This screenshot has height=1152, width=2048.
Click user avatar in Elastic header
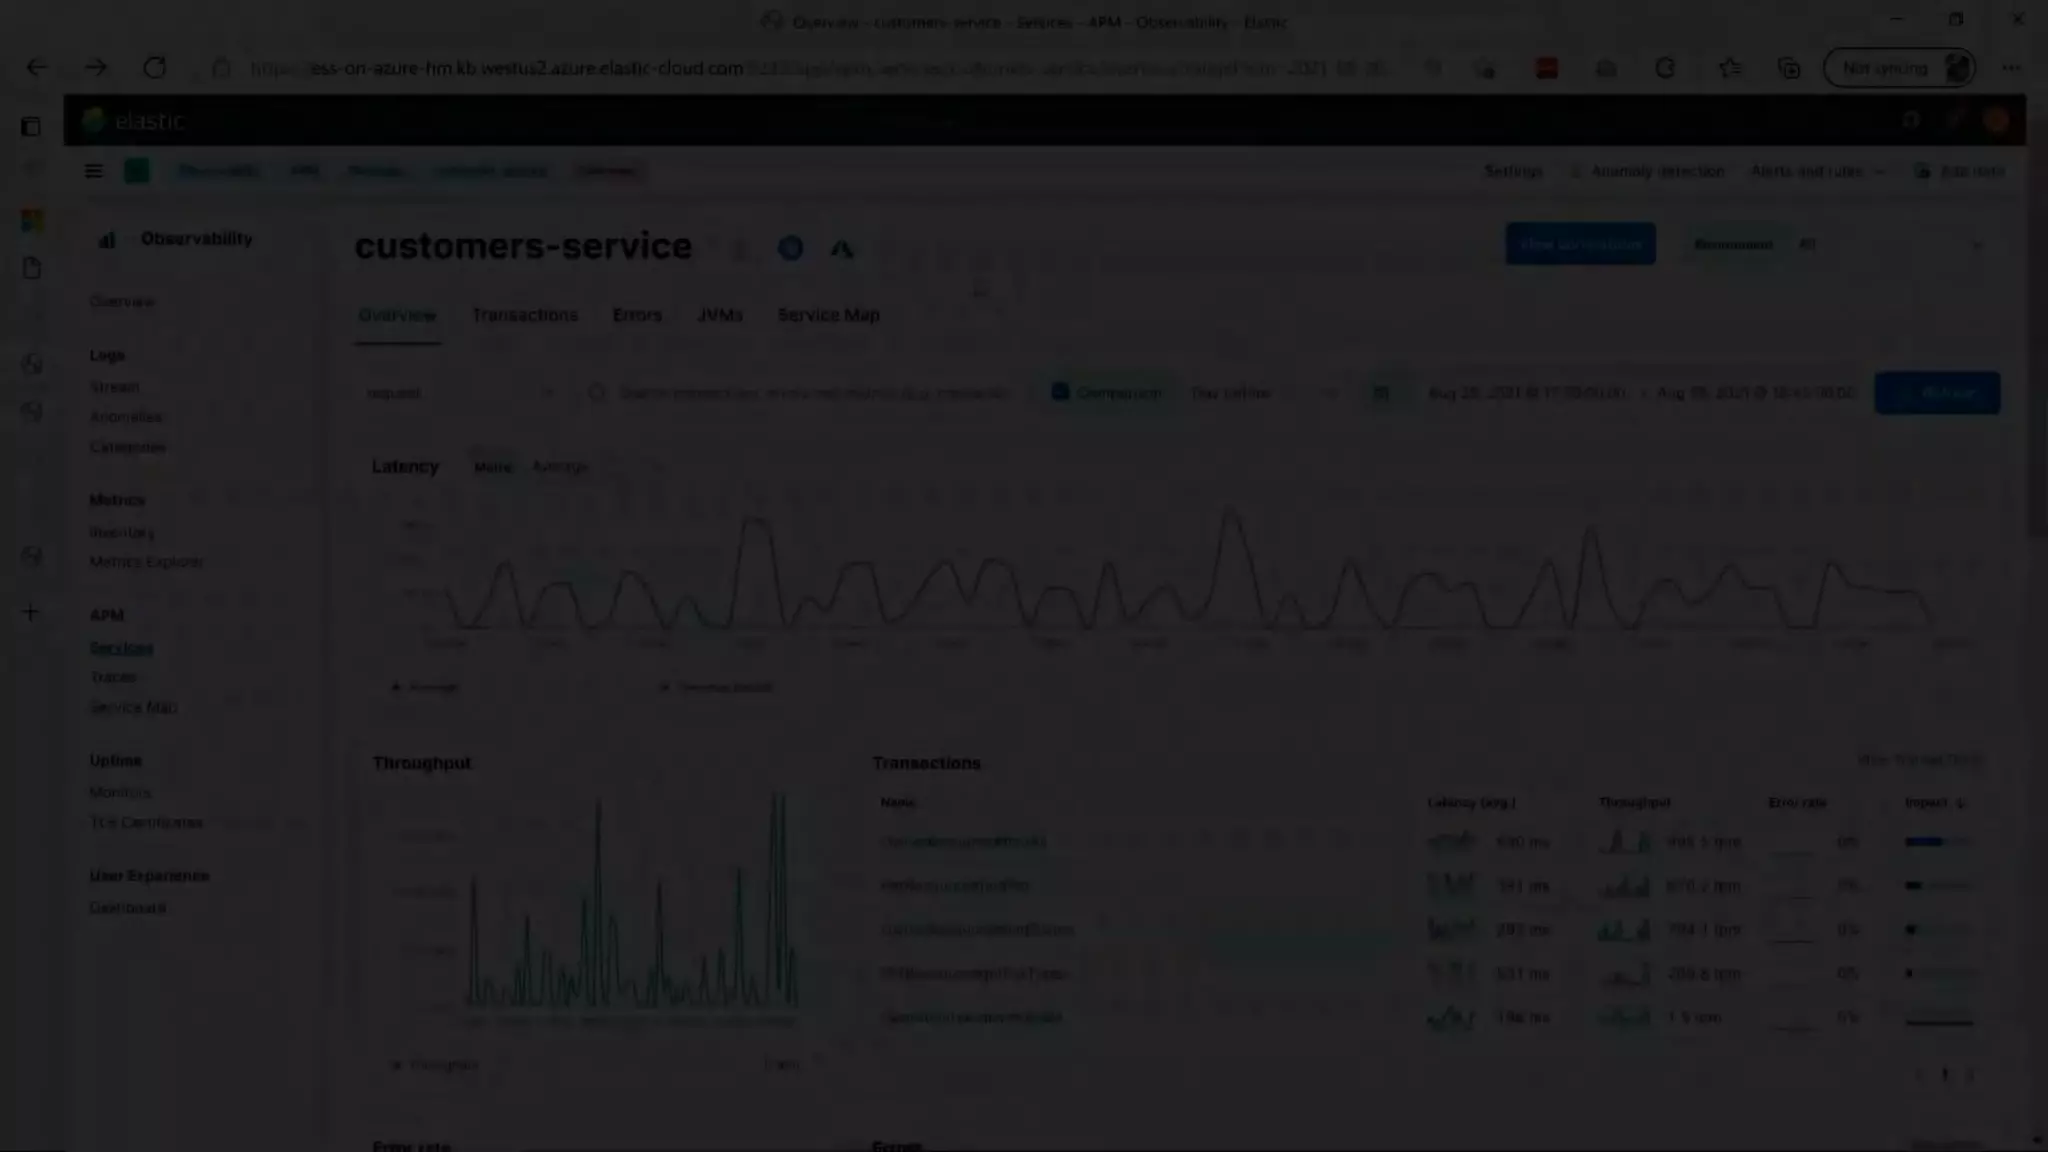(x=1996, y=121)
